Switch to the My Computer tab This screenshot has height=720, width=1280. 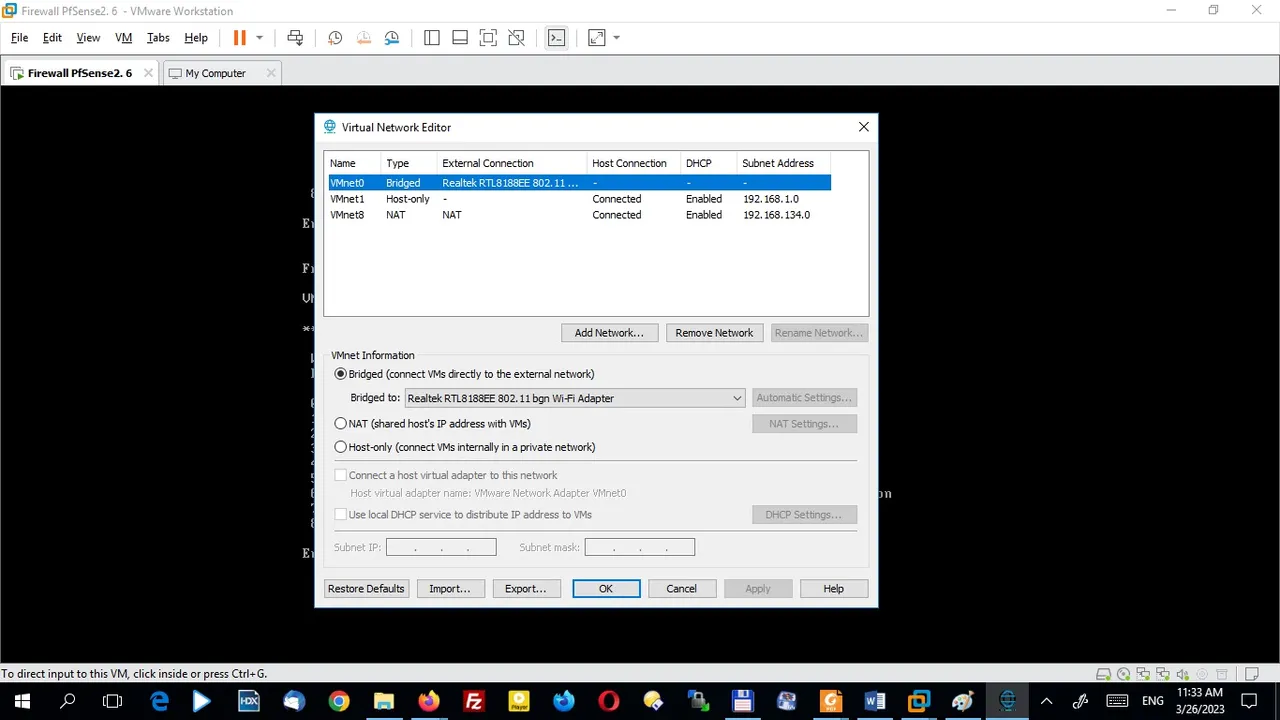pyautogui.click(x=215, y=73)
